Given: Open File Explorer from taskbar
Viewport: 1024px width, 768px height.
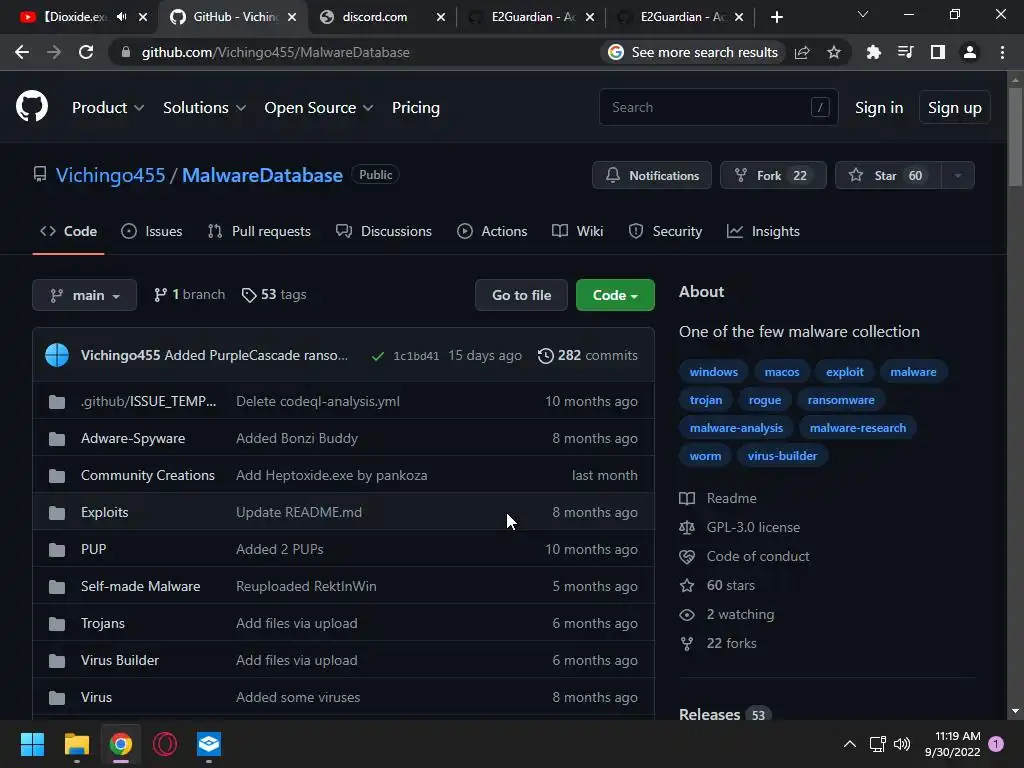Looking at the screenshot, I should tap(76, 744).
